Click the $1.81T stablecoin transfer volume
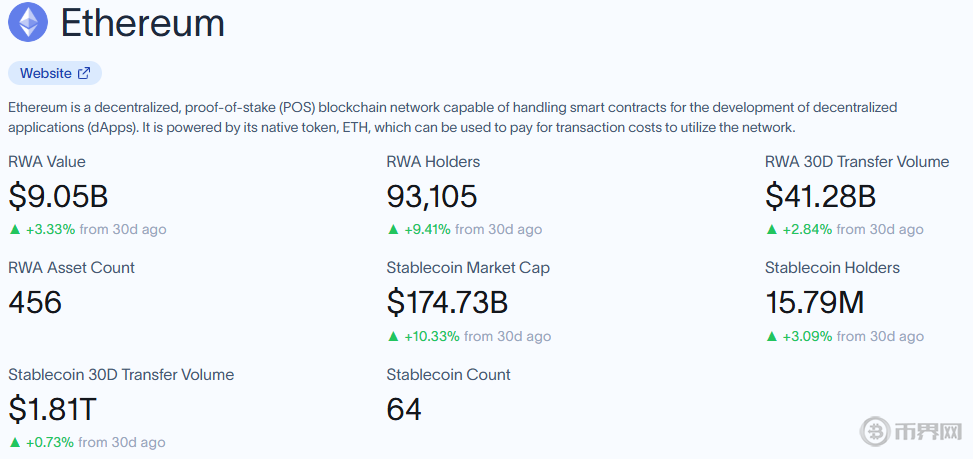 coord(52,409)
